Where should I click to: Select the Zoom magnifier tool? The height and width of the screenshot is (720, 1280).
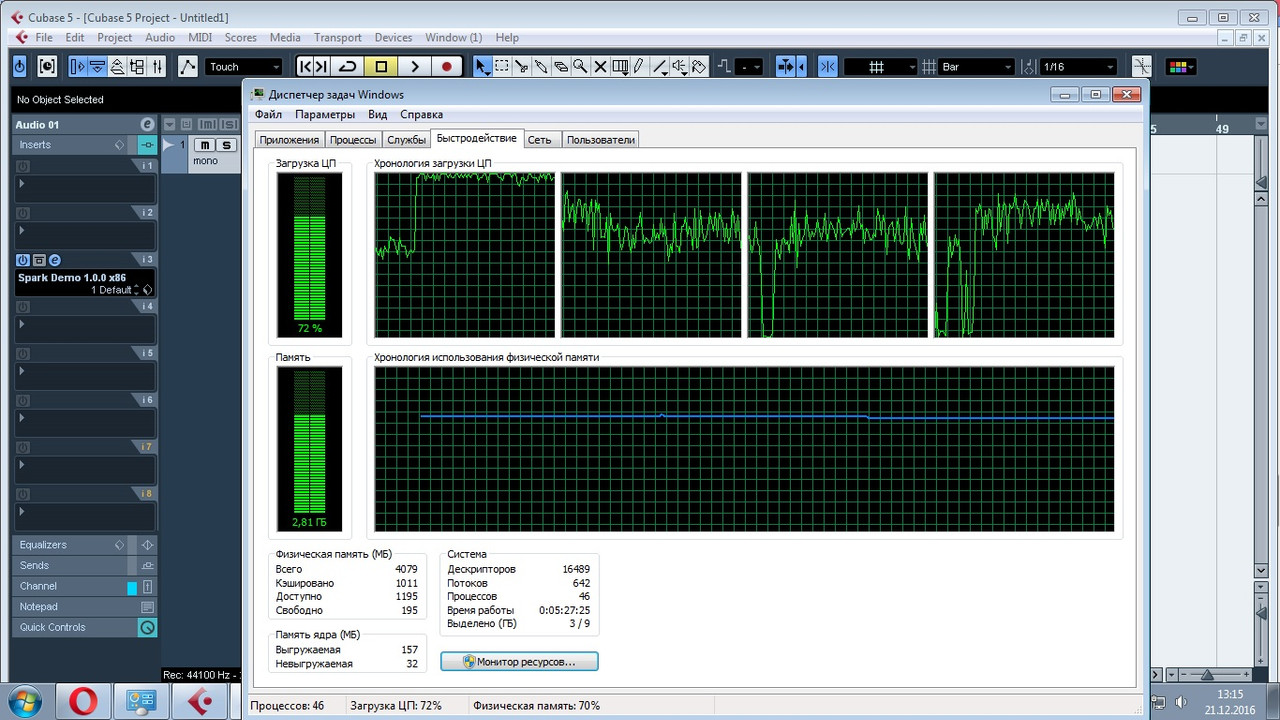coord(581,66)
